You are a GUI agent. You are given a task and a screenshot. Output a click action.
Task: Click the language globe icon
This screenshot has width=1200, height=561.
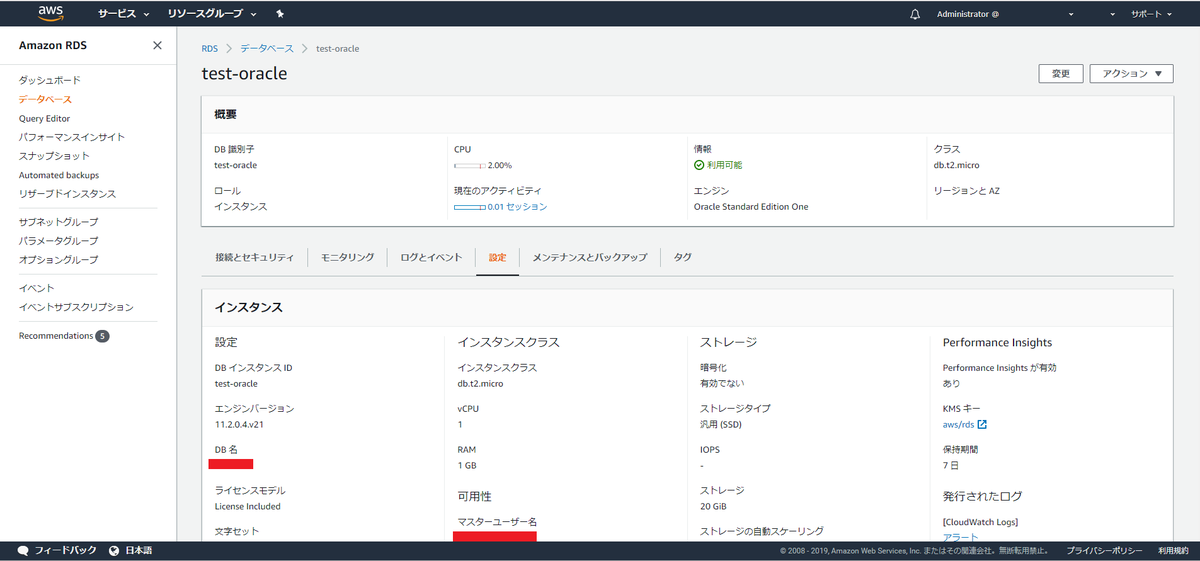point(114,551)
